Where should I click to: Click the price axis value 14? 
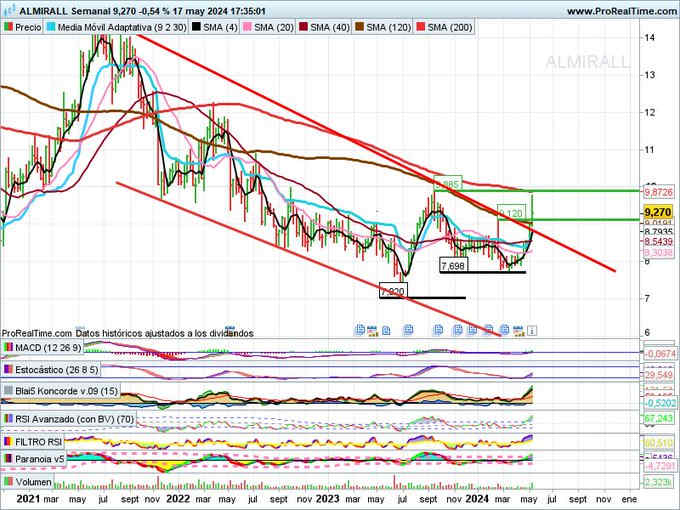(649, 38)
